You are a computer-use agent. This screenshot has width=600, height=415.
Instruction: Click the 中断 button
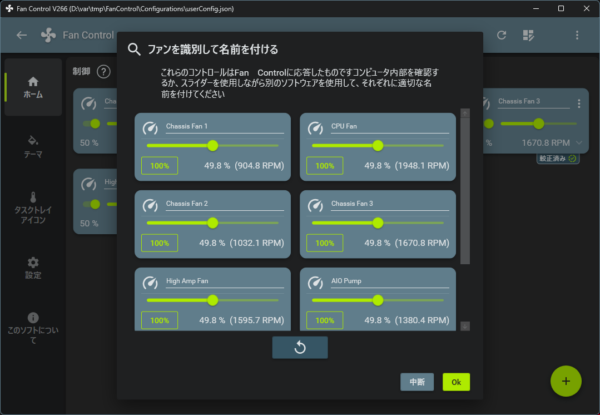[x=417, y=382]
